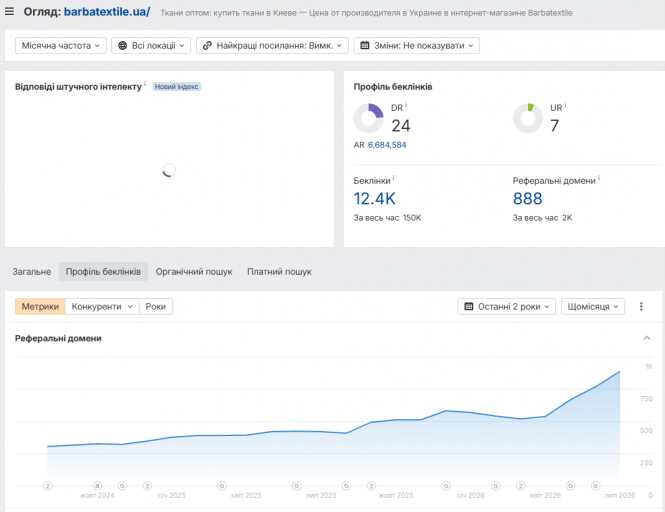Image resolution: width=665 pixels, height=512 pixels.
Task: Open the three-dot chart options menu
Action: [641, 306]
